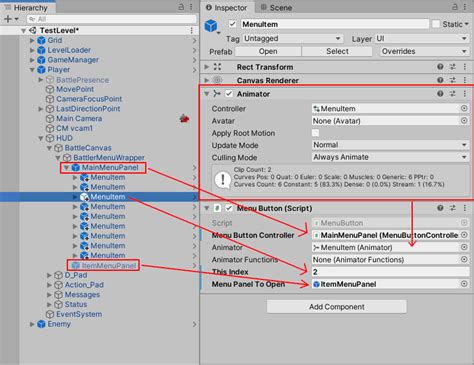Toggle the Static checkbox

(436, 24)
